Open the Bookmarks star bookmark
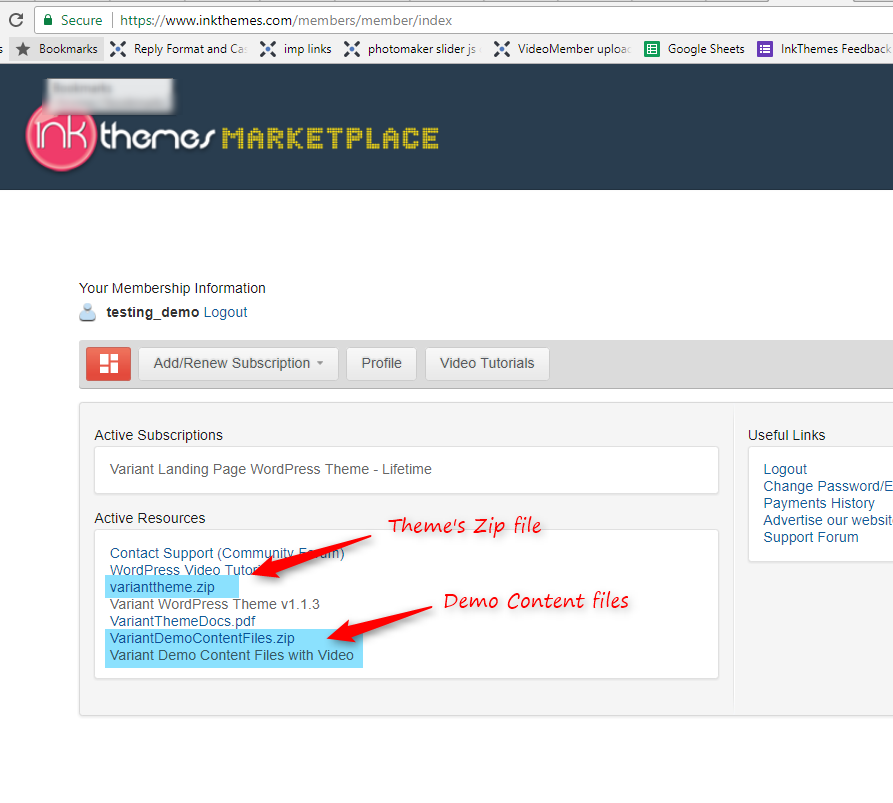 (x=56, y=49)
